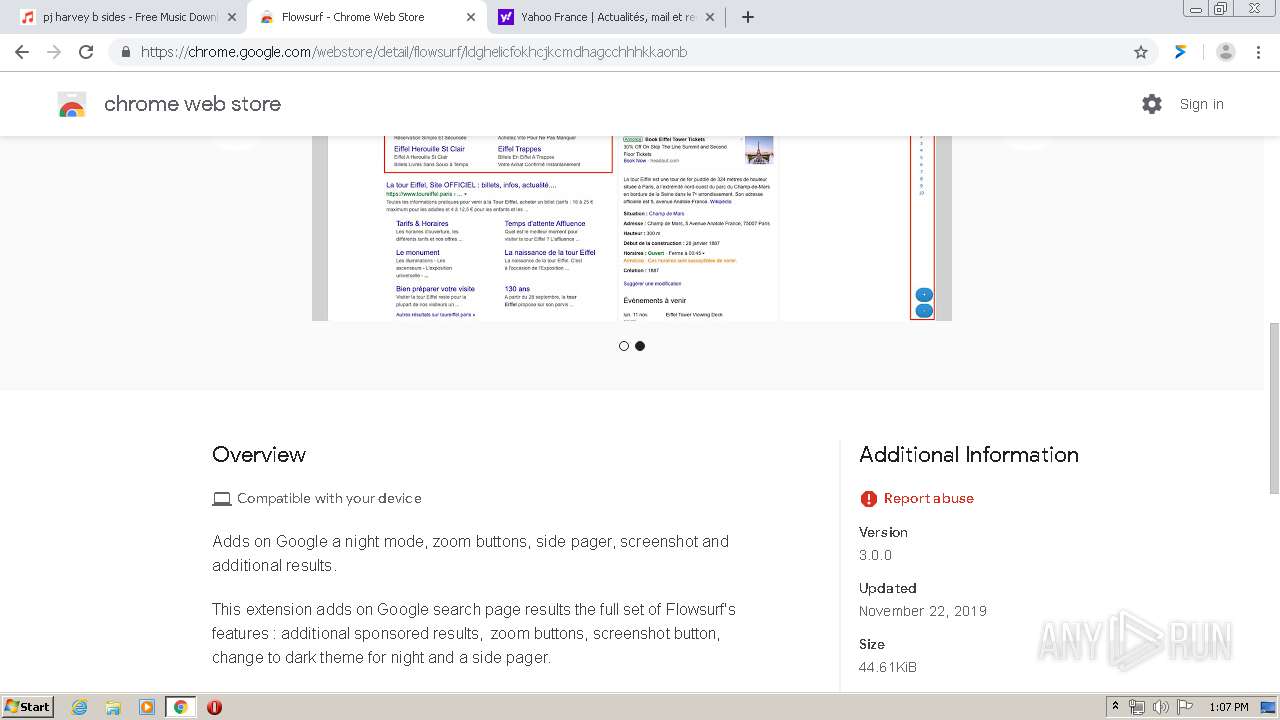
Task: Bookmark this page with the star
Action: pos(1141,52)
